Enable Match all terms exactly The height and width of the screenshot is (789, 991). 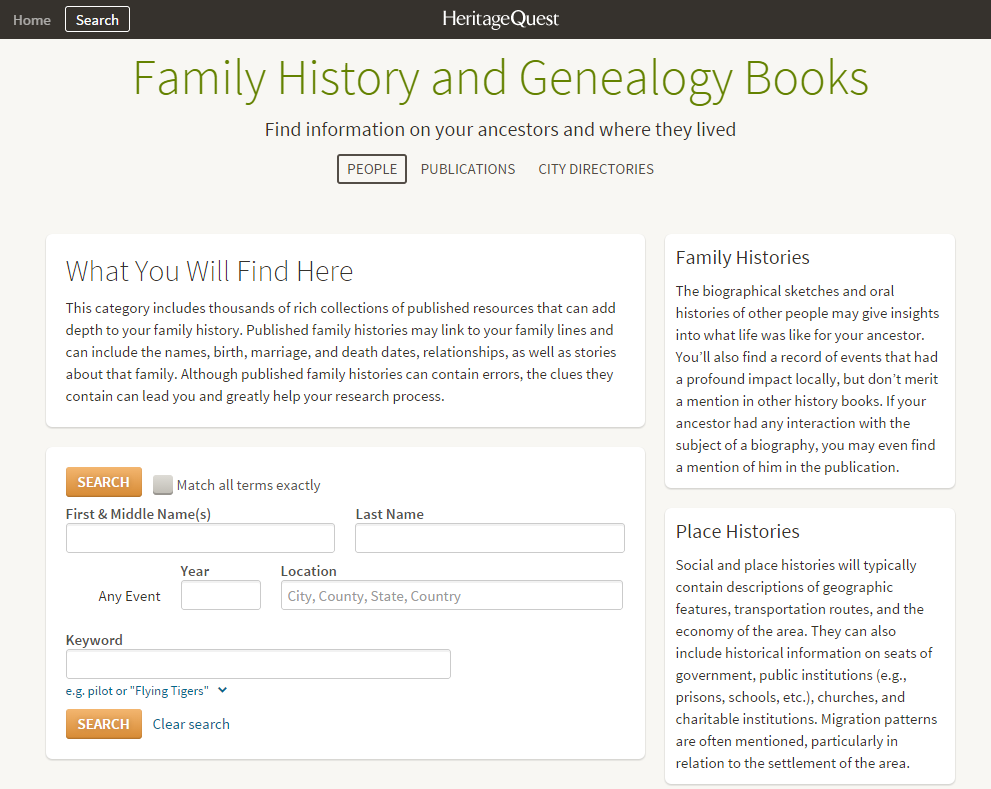pyautogui.click(x=163, y=484)
